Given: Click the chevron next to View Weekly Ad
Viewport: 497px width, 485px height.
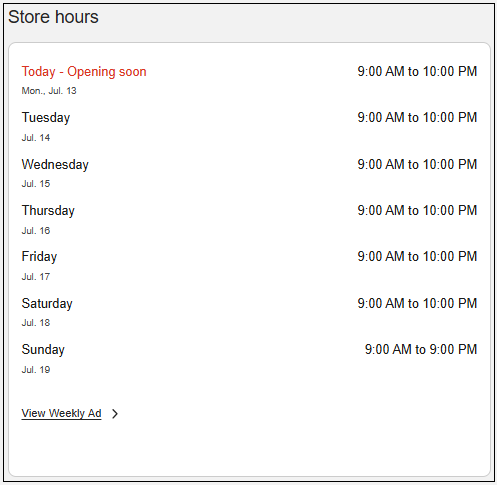Looking at the screenshot, I should 115,414.
